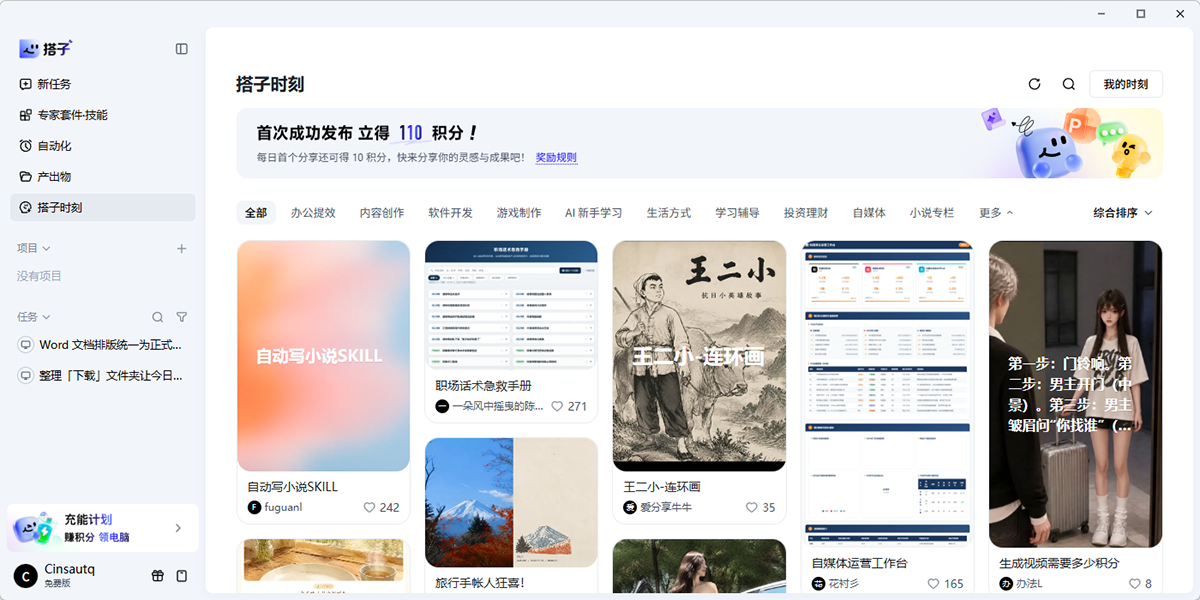
Task: Open the task filter funnel icon
Action: [182, 317]
